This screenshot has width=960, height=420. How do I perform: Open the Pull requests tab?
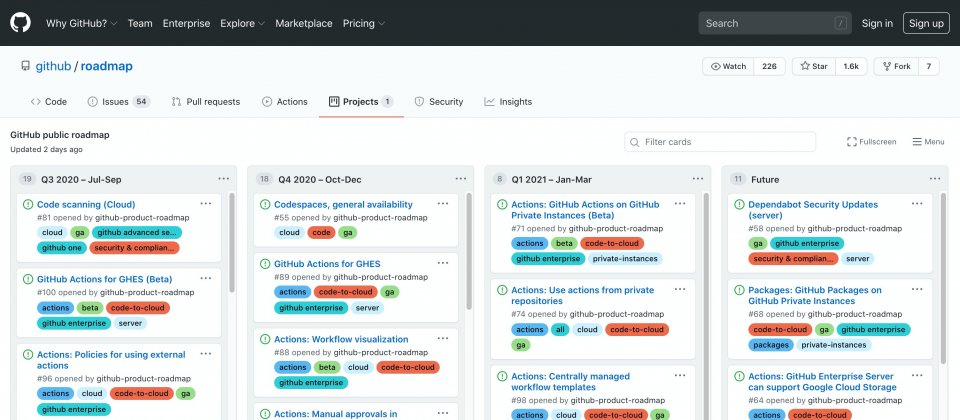pyautogui.click(x=206, y=102)
